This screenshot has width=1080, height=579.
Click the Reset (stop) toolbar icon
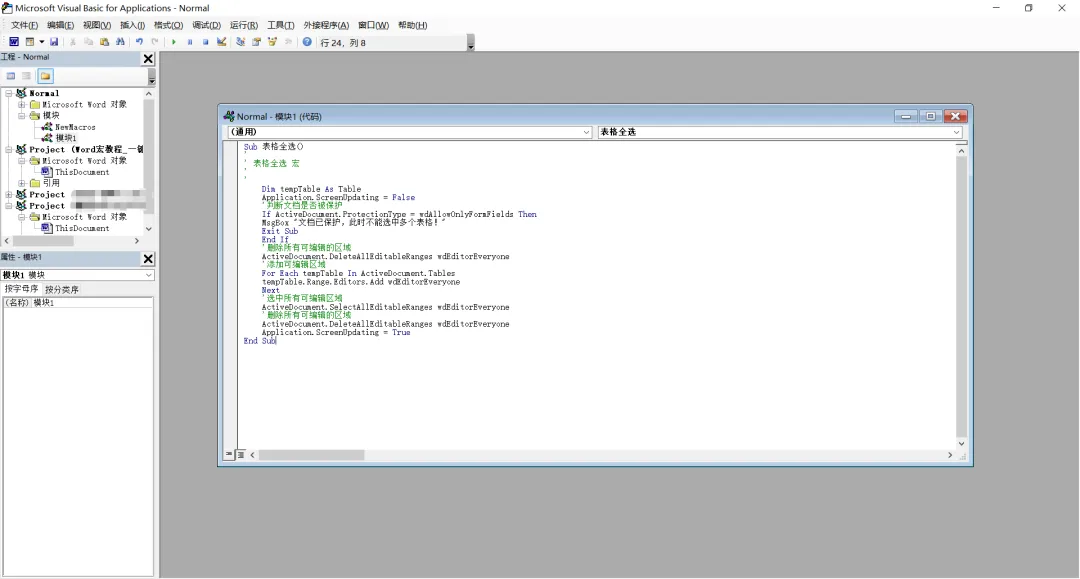(205, 42)
